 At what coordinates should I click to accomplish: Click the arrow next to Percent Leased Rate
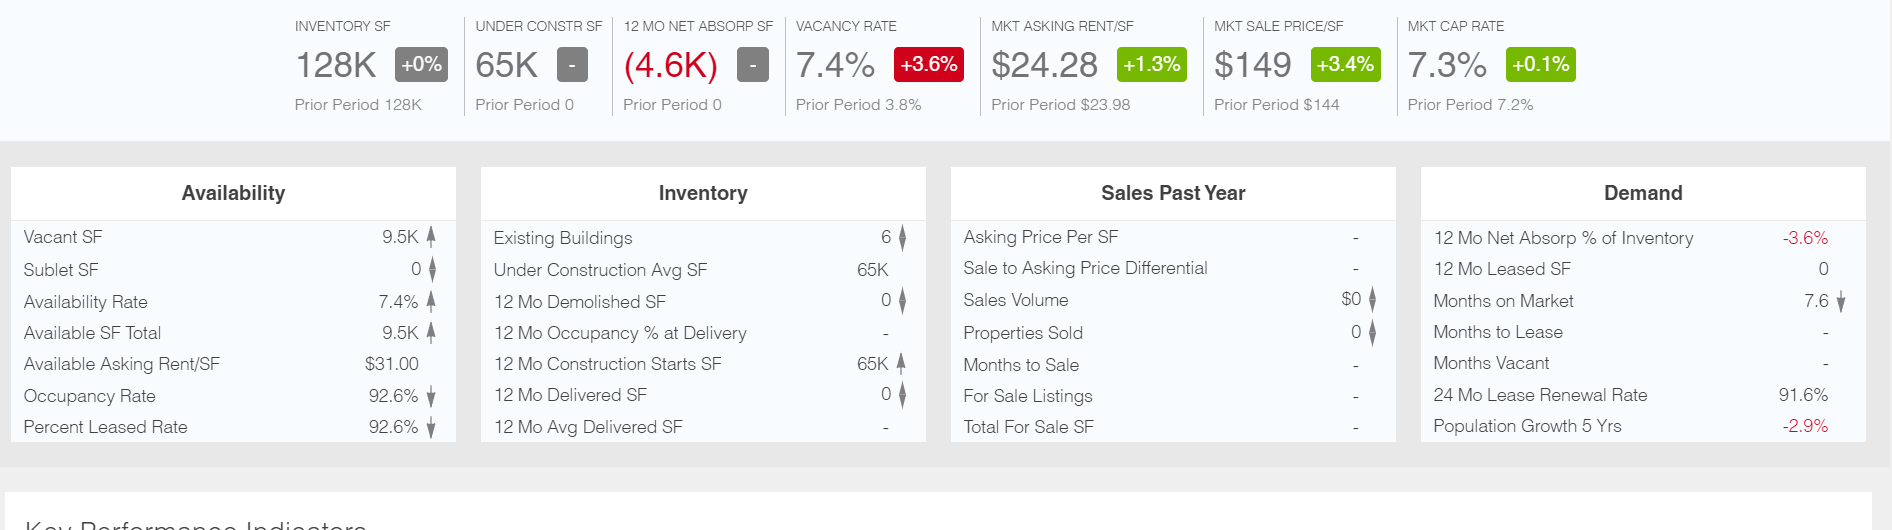[431, 428]
